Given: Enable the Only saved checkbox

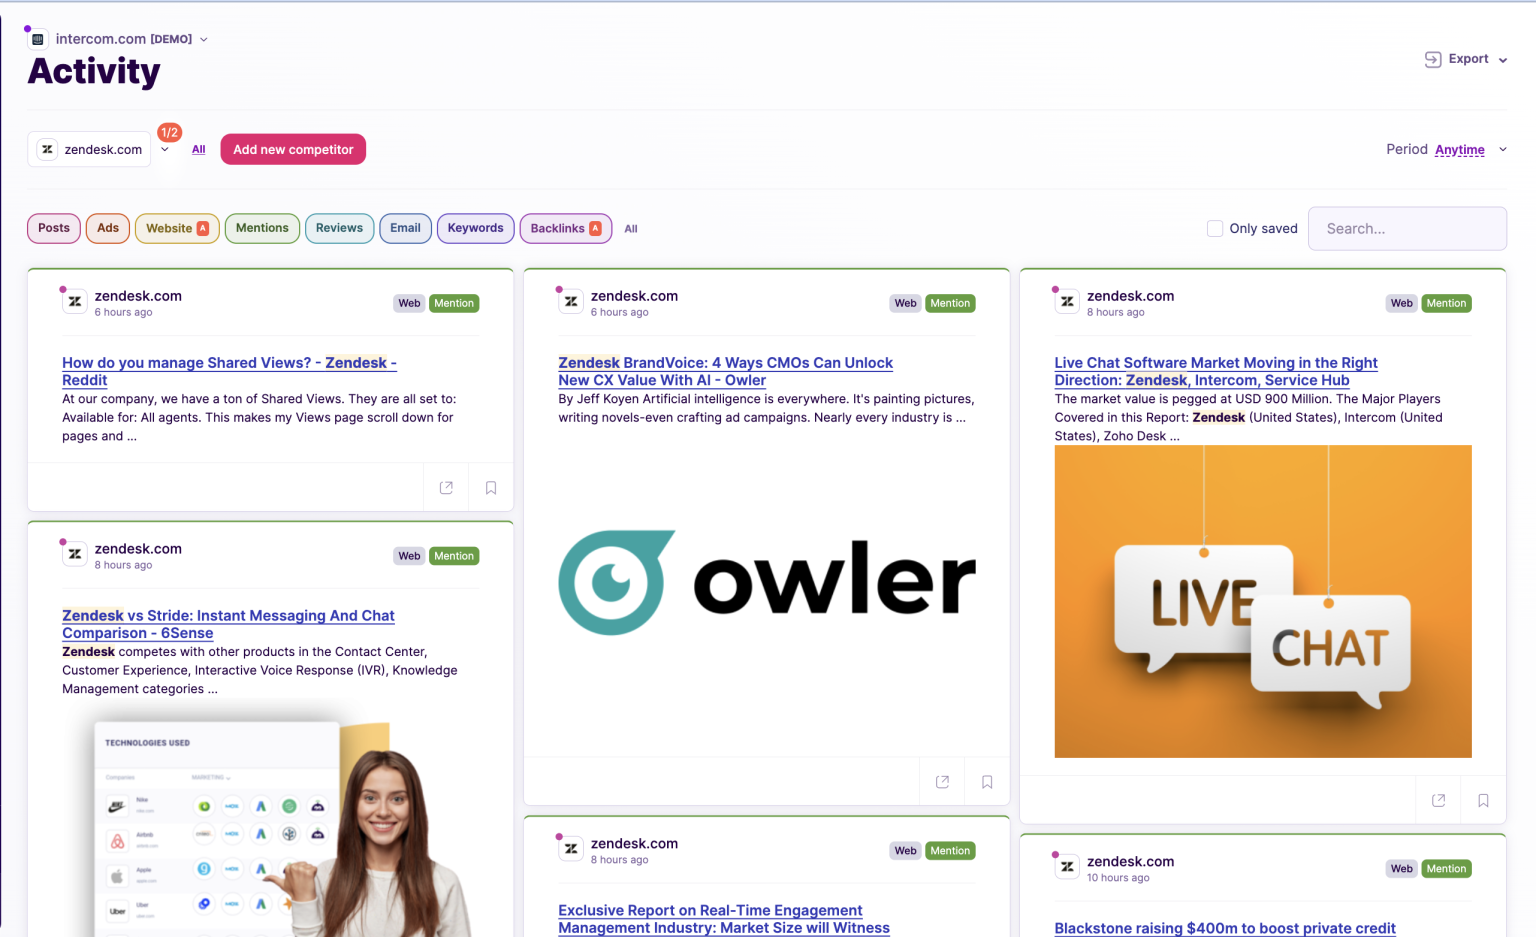Looking at the screenshot, I should tap(1214, 228).
